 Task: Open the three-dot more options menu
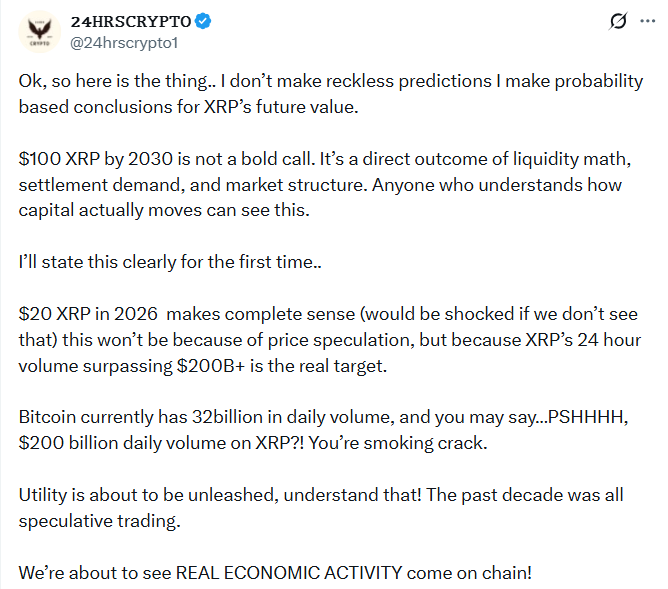pyautogui.click(x=648, y=22)
